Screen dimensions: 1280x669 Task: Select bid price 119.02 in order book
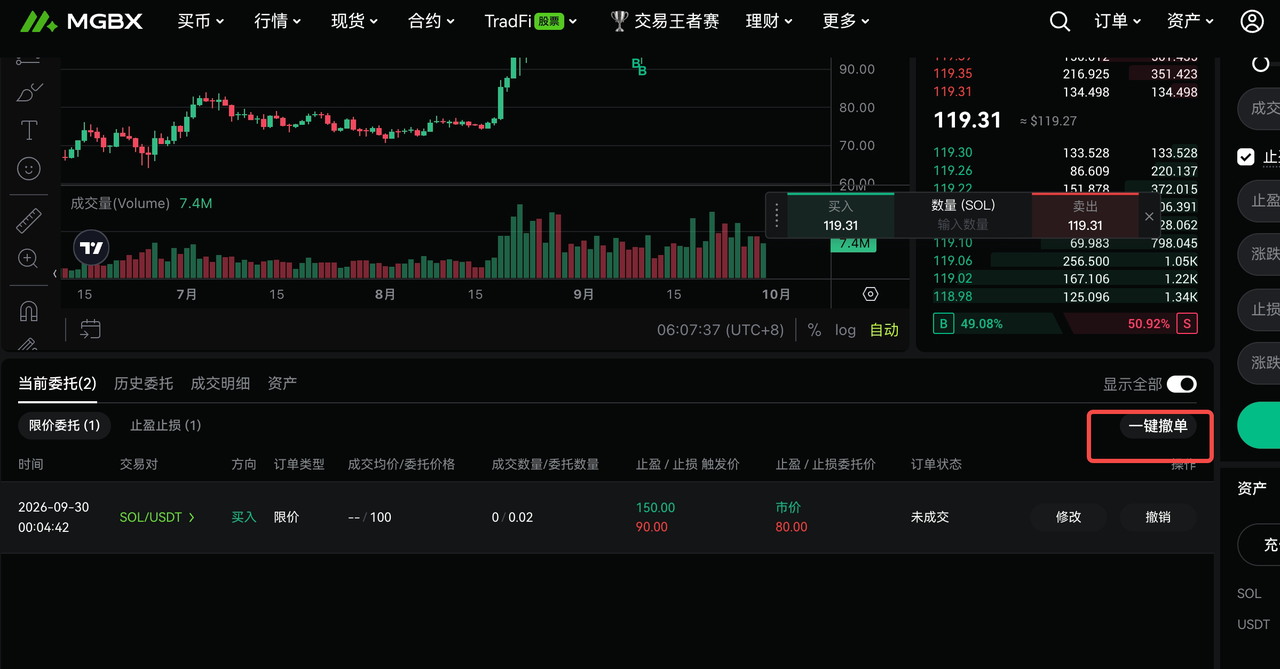pyautogui.click(x=952, y=279)
